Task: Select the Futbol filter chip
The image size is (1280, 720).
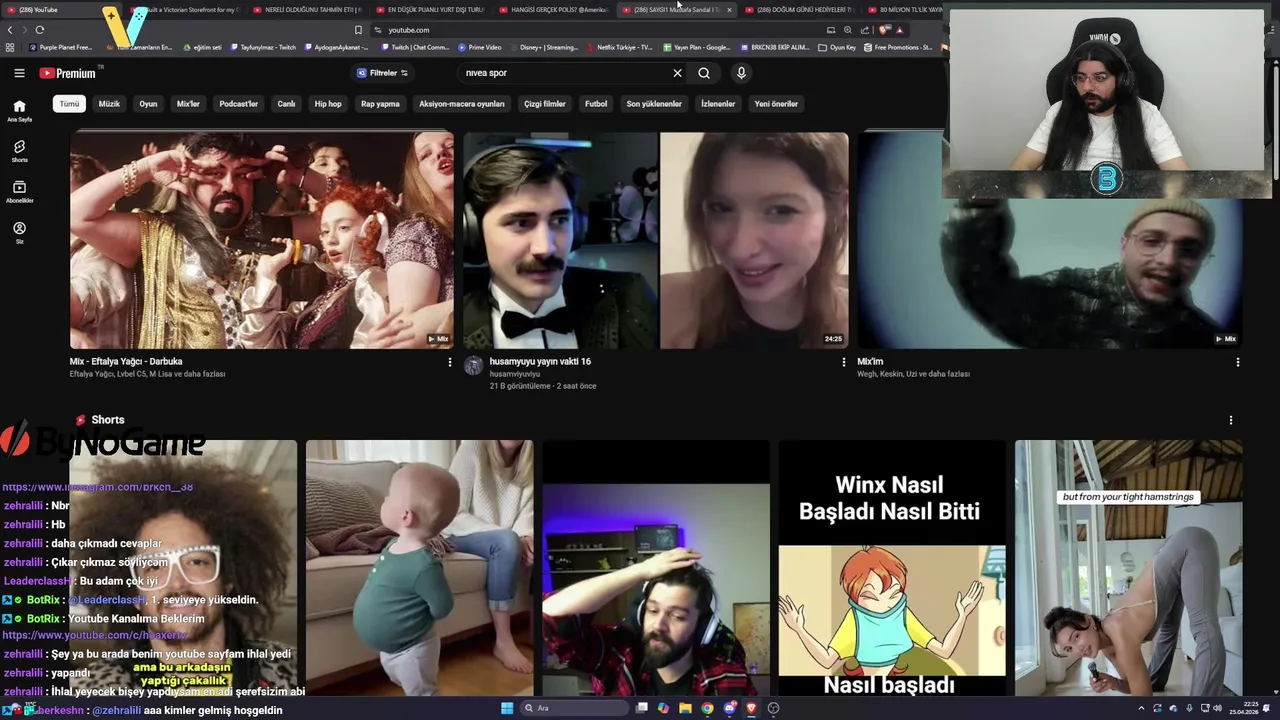Action: coord(596,104)
